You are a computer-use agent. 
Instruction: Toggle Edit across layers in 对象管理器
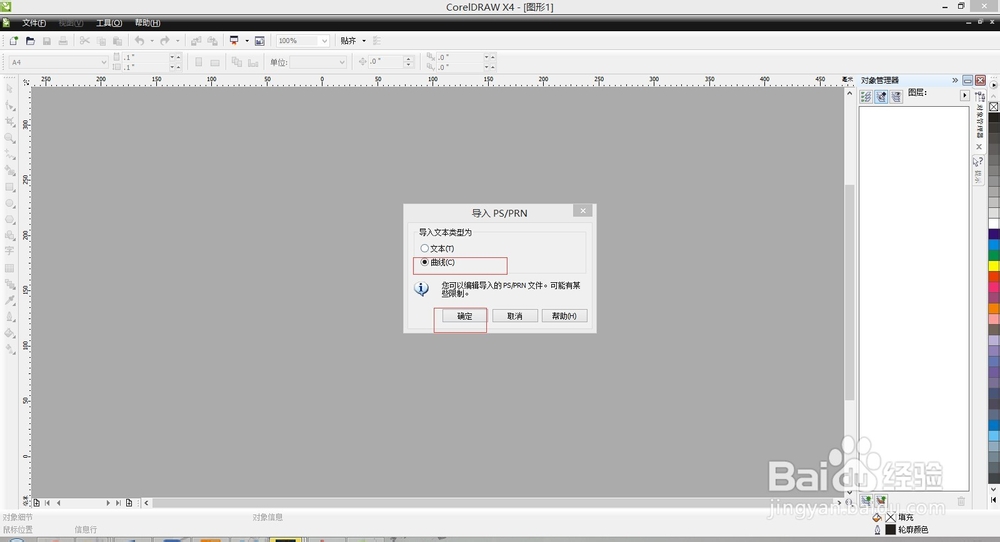(x=881, y=97)
